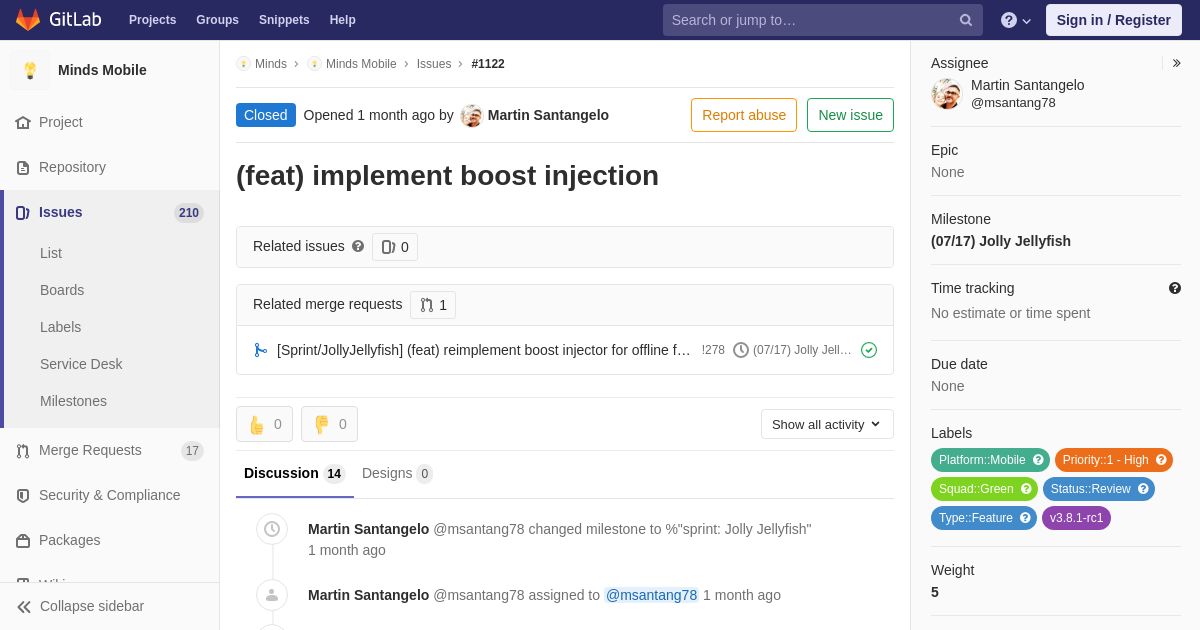This screenshot has height=630, width=1200.
Task: Open the Projects menu in top bar
Action: [x=152, y=20]
